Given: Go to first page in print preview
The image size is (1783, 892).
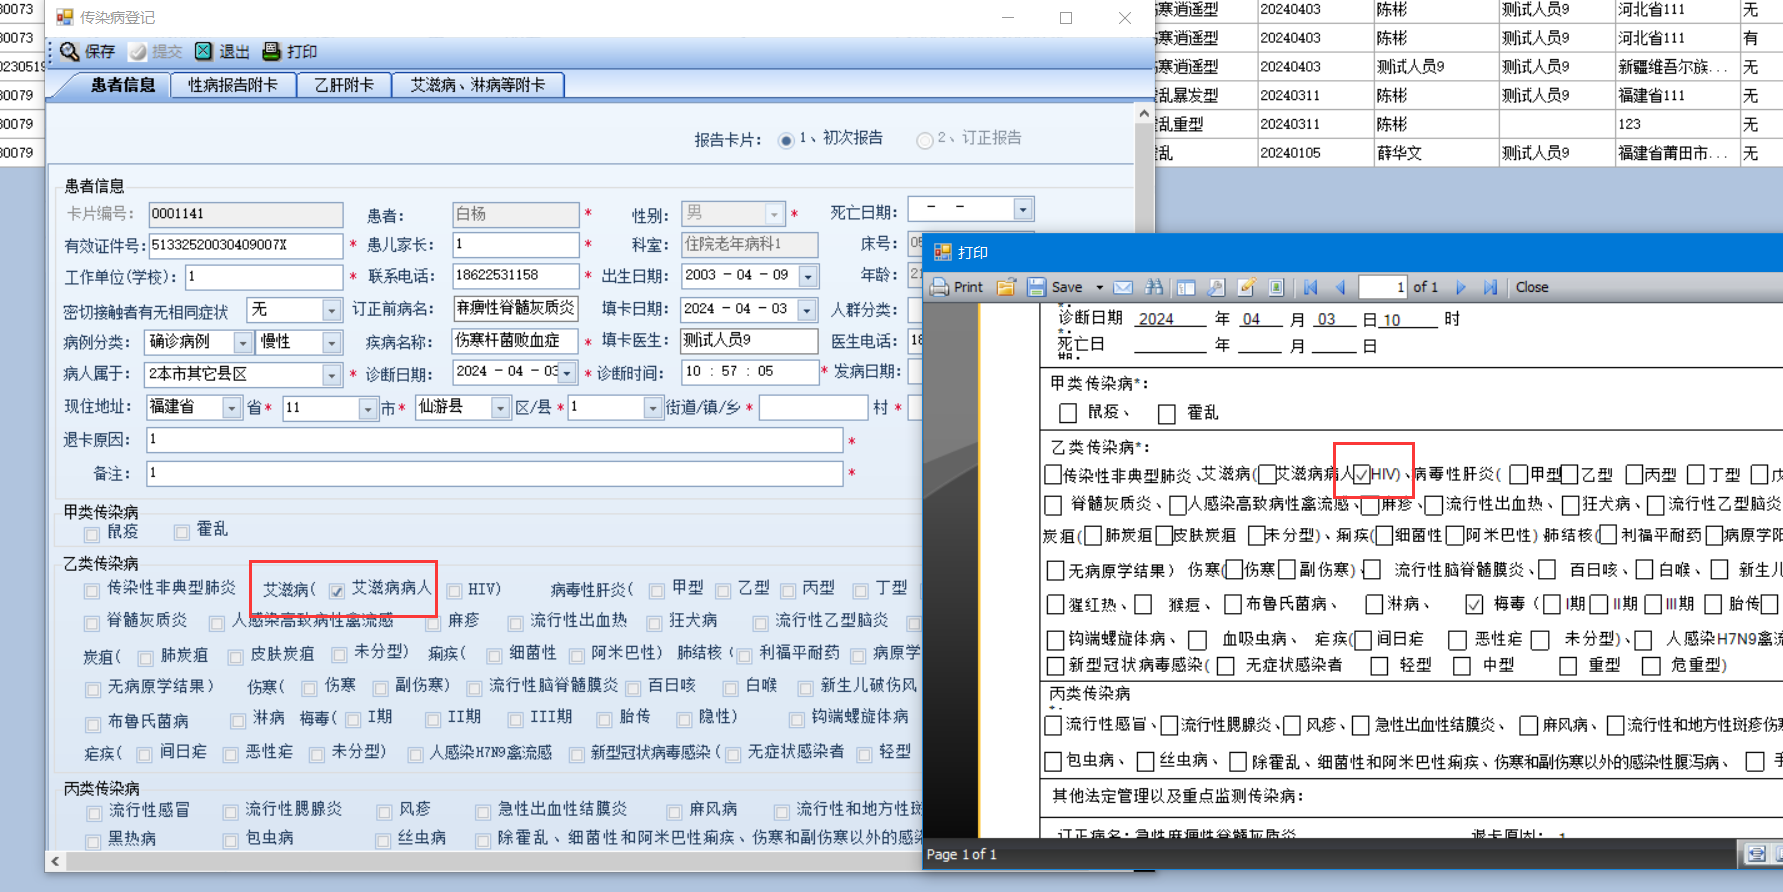Looking at the screenshot, I should coord(1311,287).
